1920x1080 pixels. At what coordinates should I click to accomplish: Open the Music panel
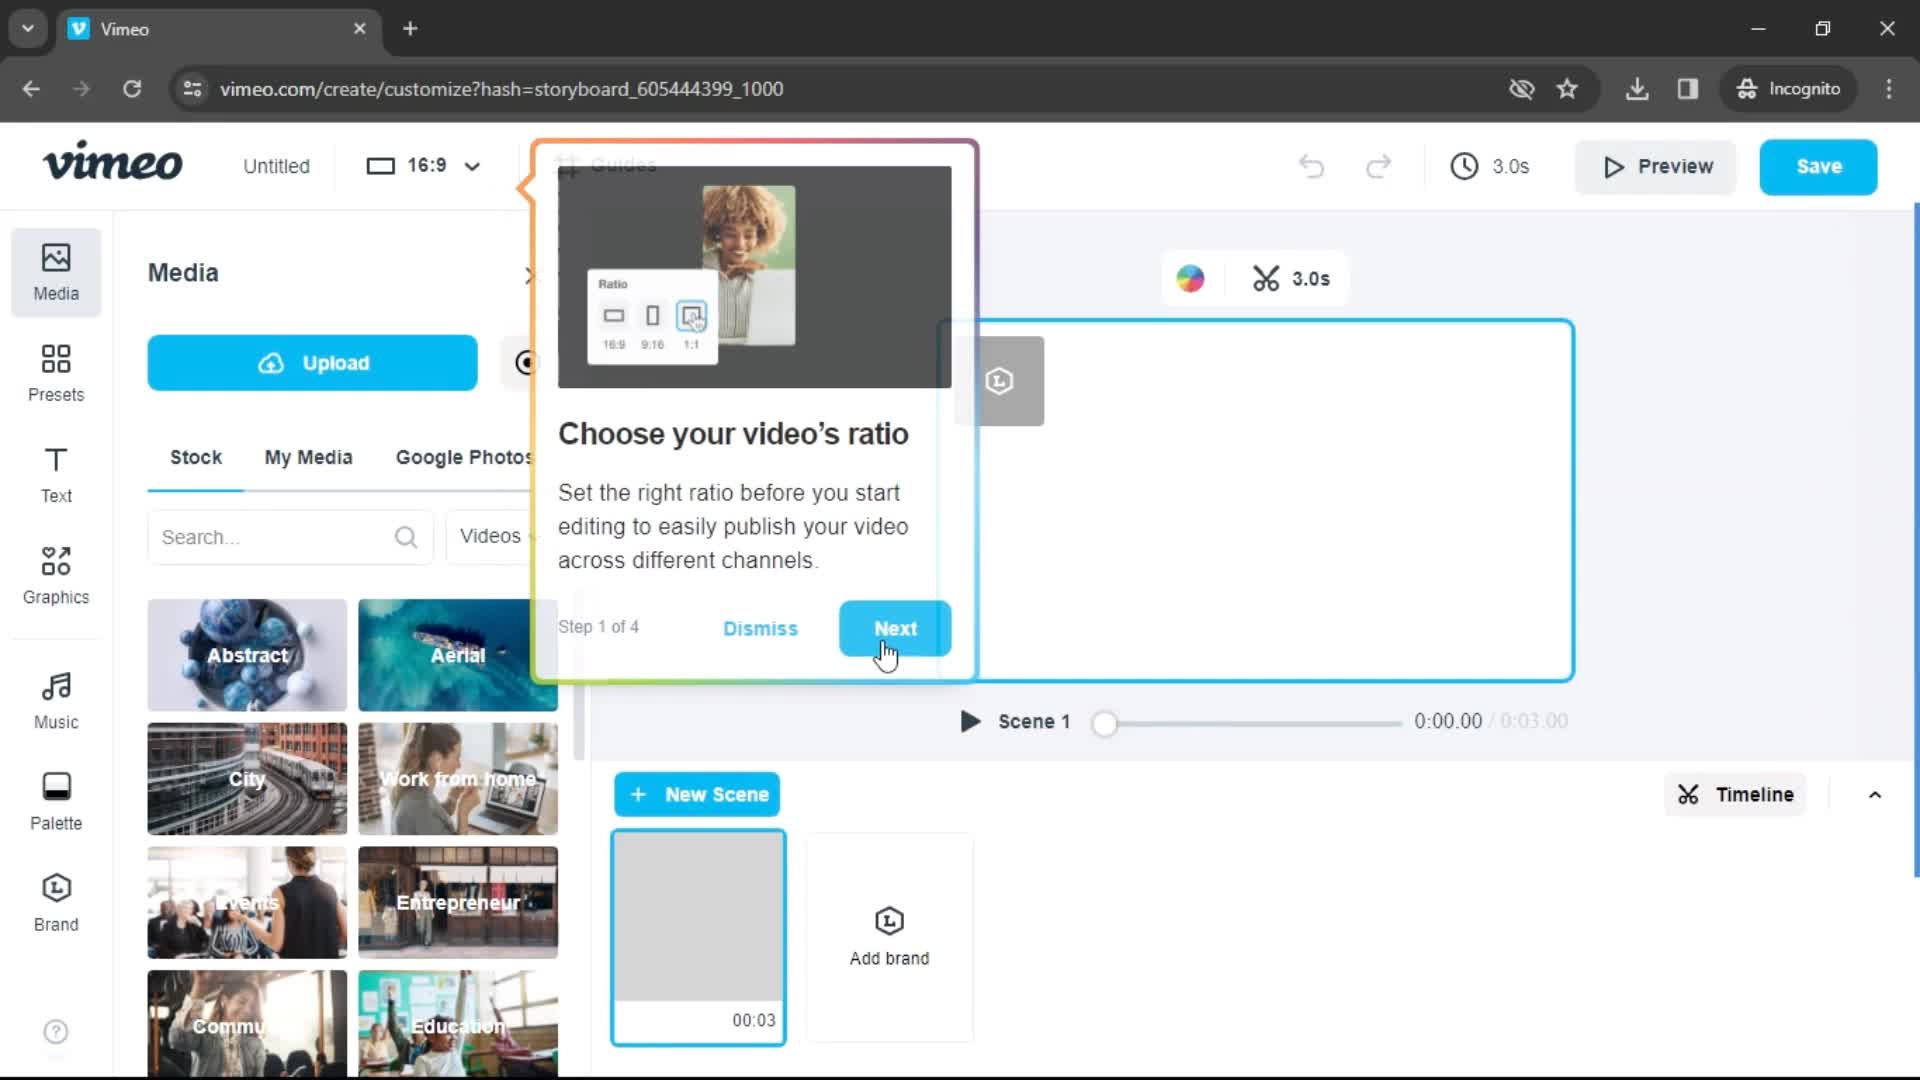[x=56, y=700]
